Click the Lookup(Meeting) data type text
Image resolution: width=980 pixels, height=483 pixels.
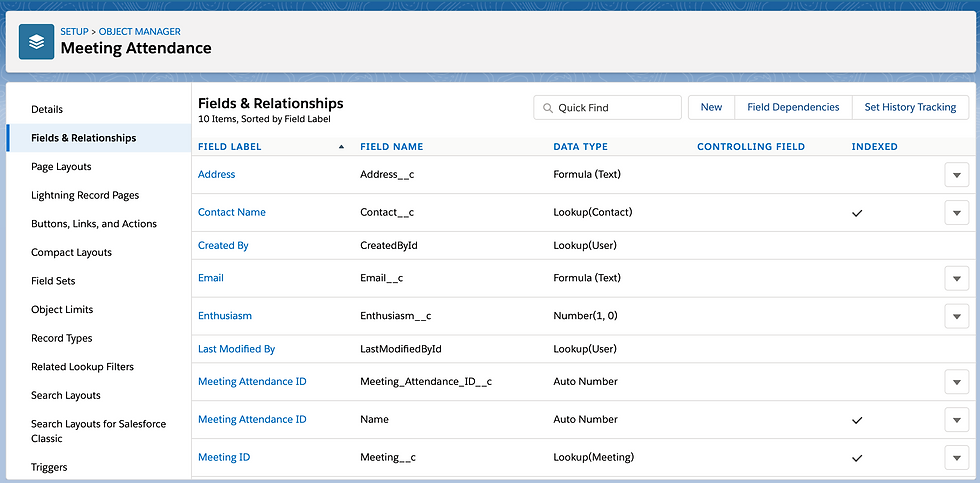click(594, 457)
